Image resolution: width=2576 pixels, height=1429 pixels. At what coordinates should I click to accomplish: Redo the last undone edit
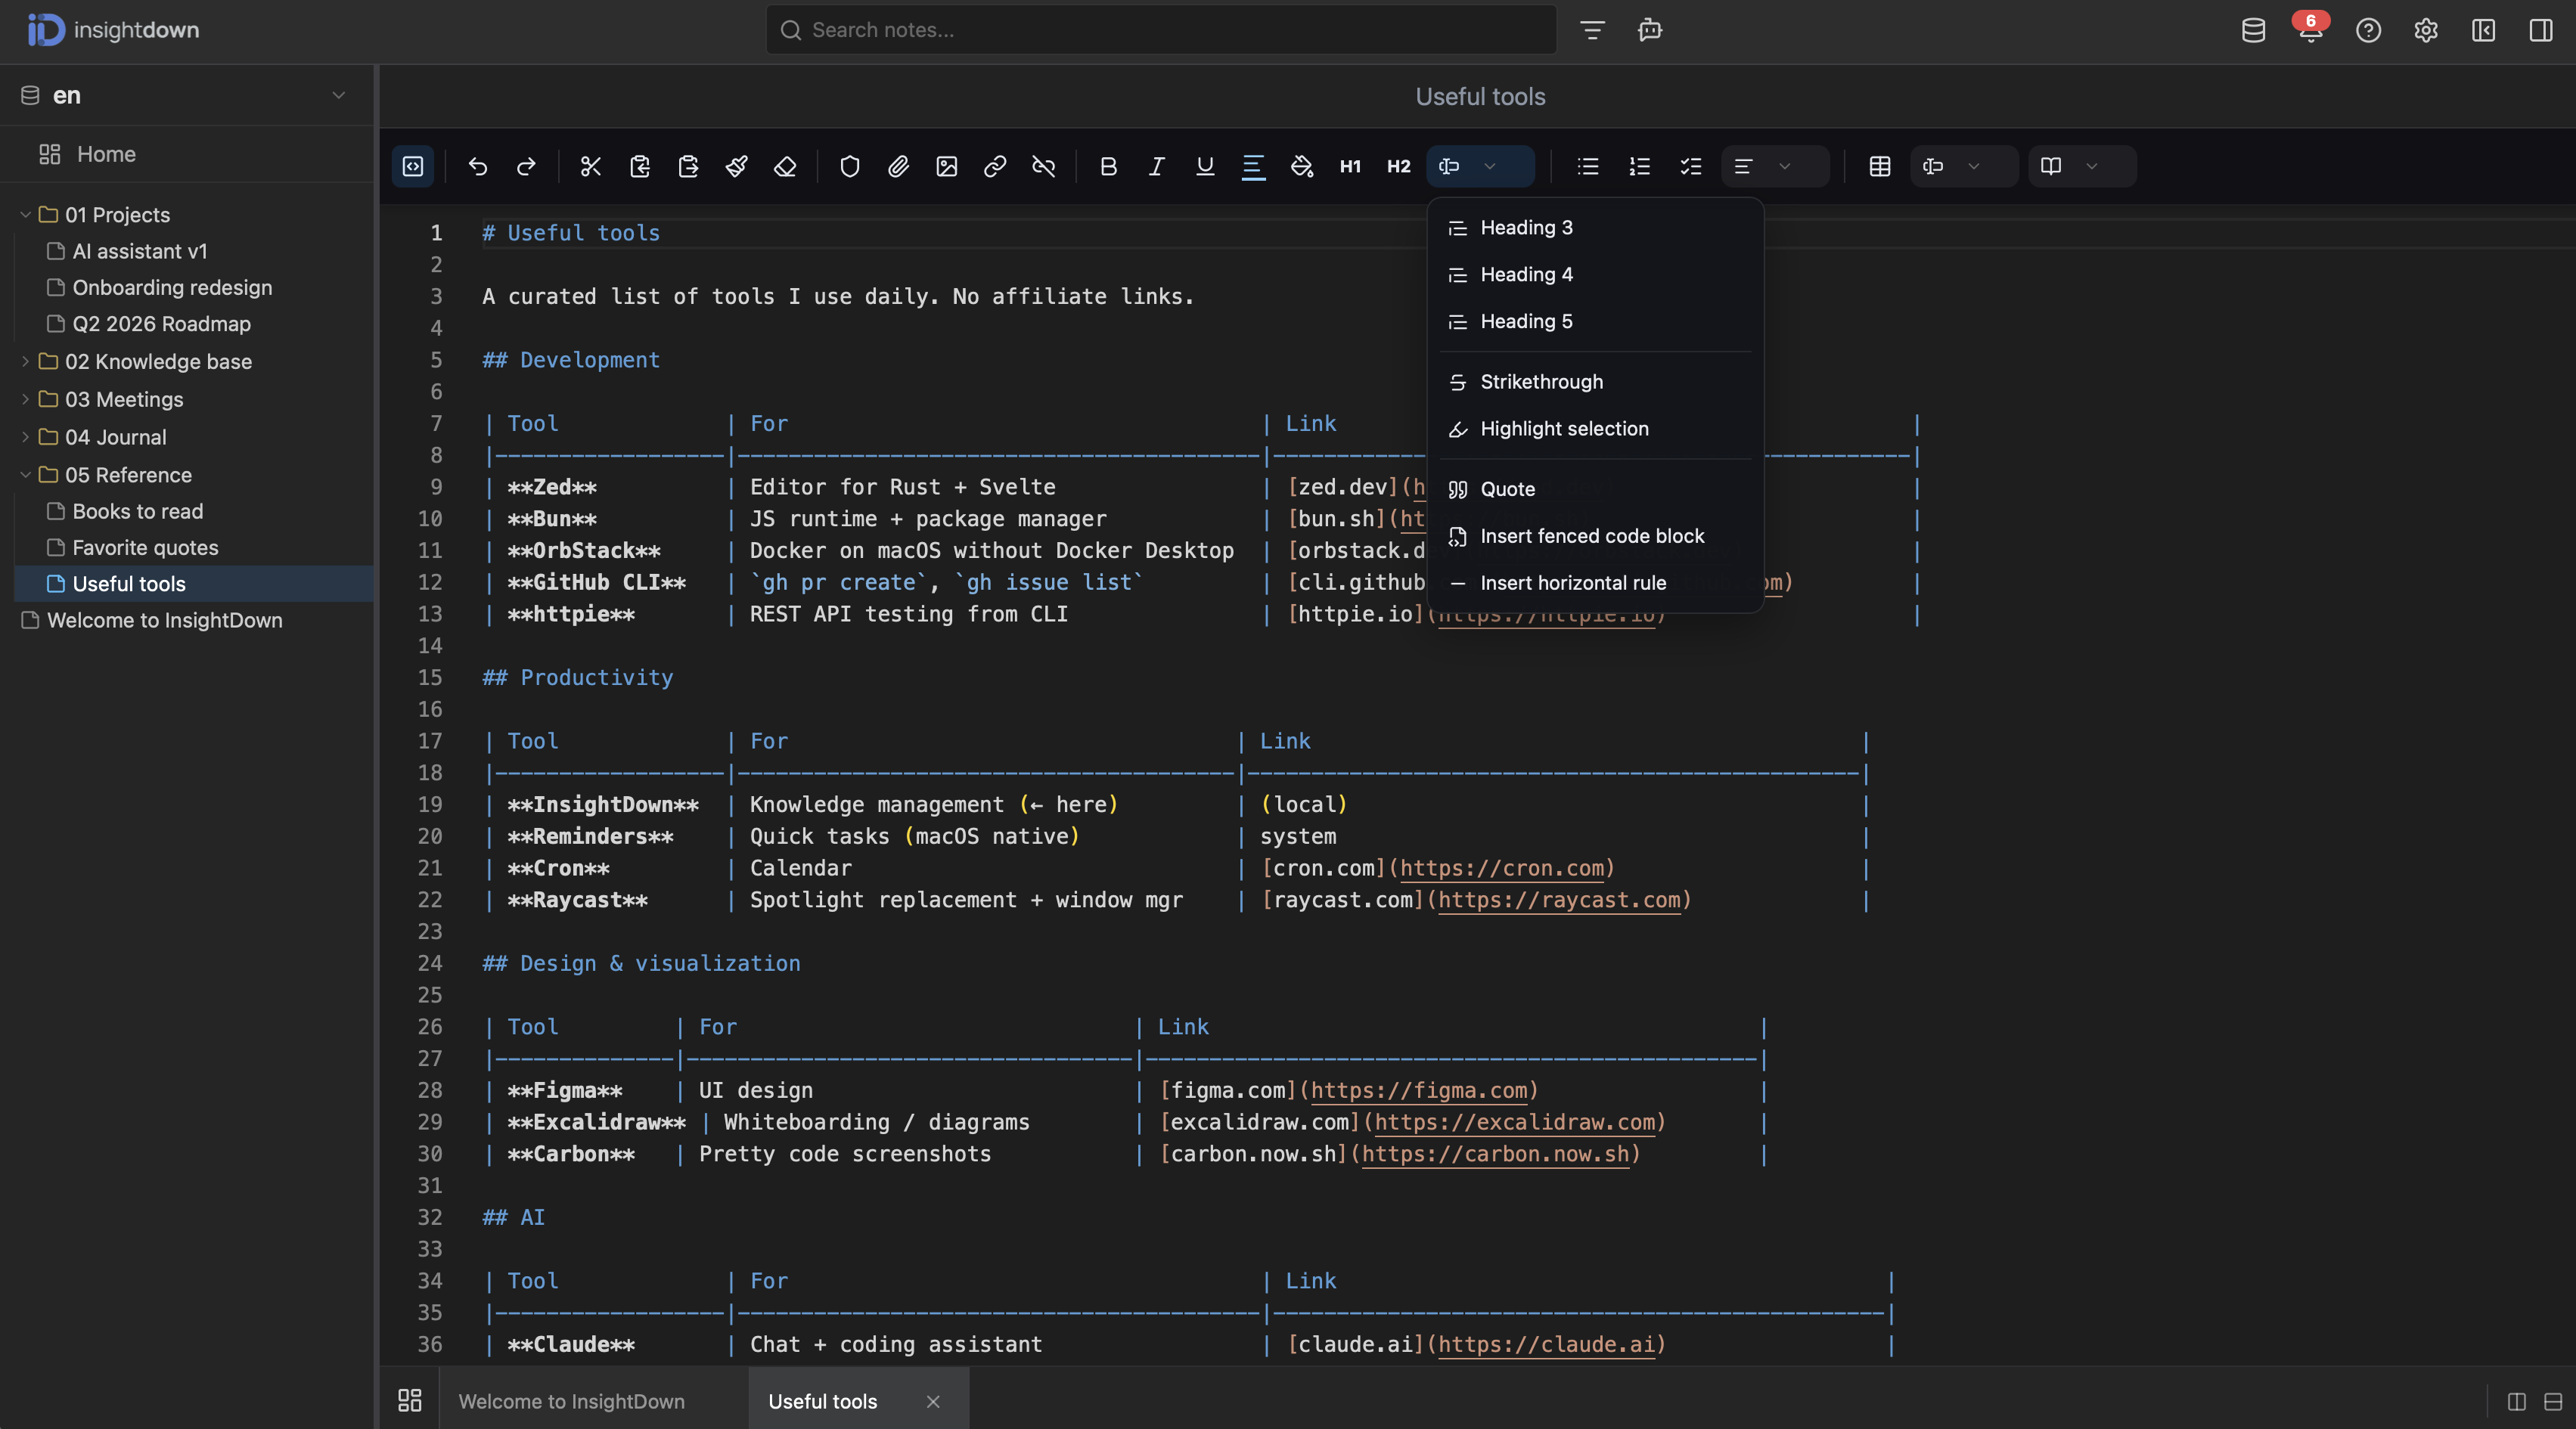[x=526, y=166]
